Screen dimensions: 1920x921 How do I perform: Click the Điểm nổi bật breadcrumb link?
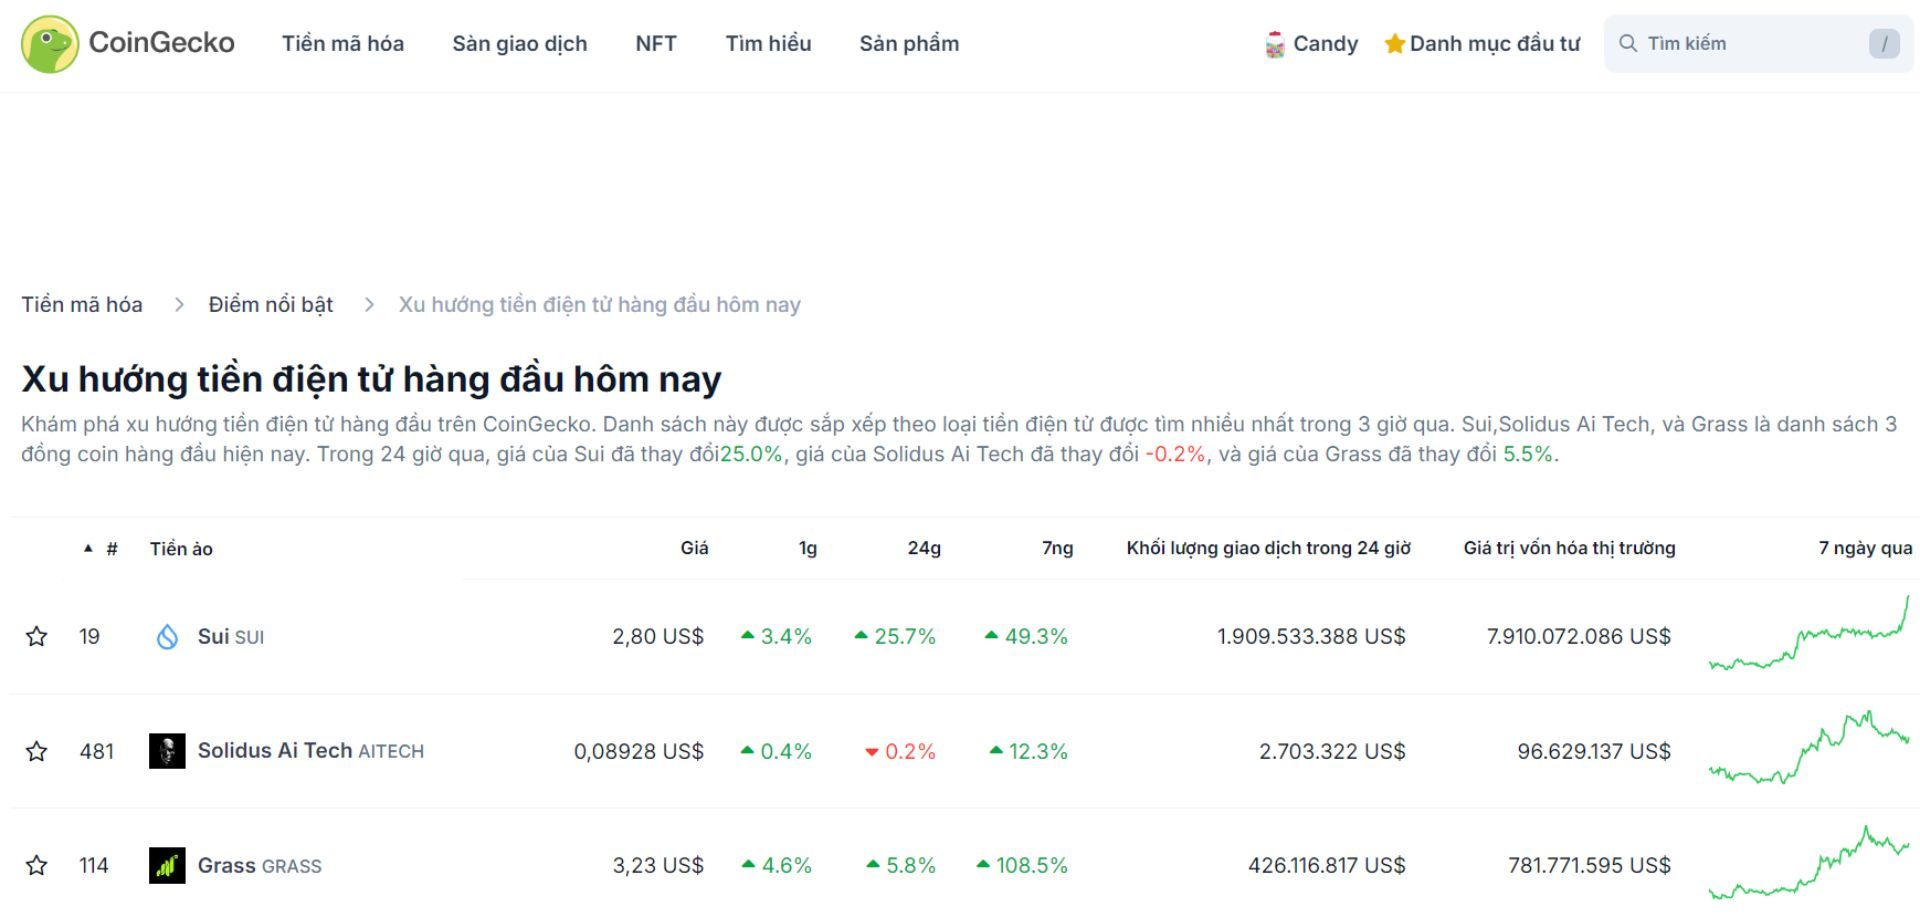coord(270,304)
